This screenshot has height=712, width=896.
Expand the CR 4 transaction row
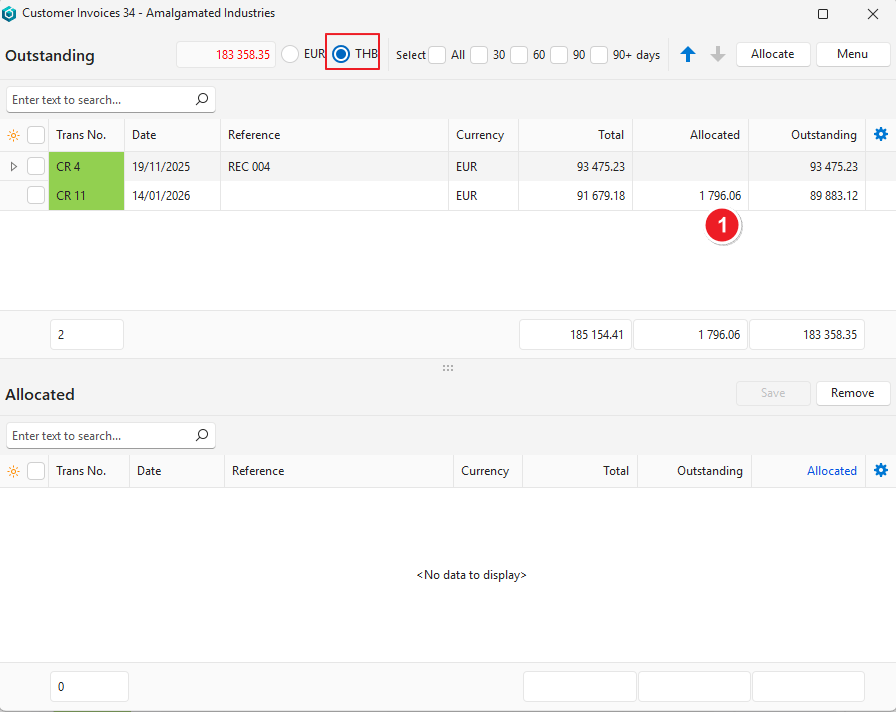(13, 167)
